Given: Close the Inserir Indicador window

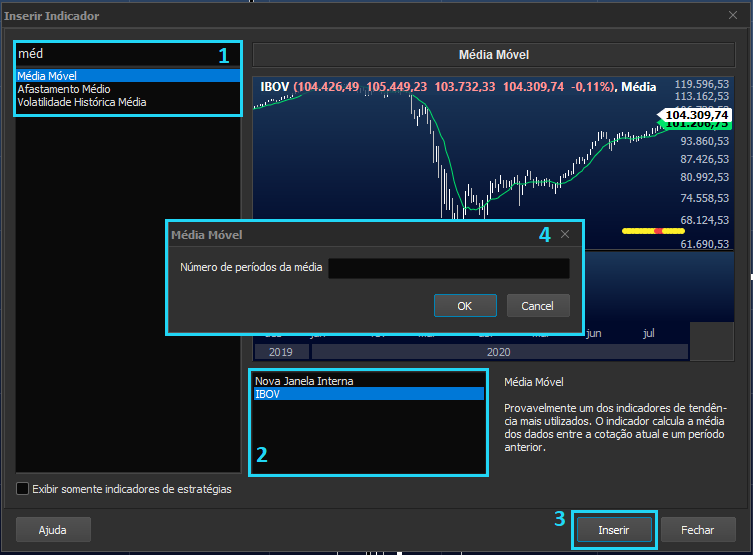Looking at the screenshot, I should [733, 15].
